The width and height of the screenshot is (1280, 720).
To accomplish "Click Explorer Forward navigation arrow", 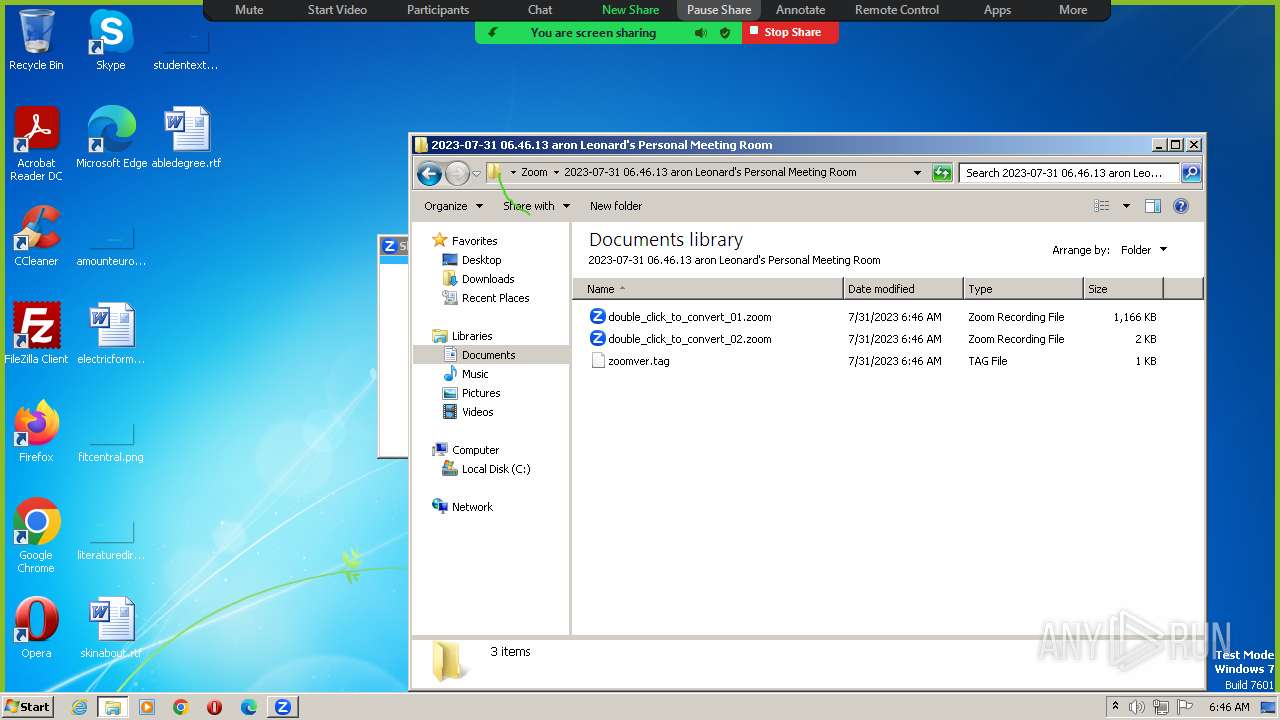I will pos(457,173).
